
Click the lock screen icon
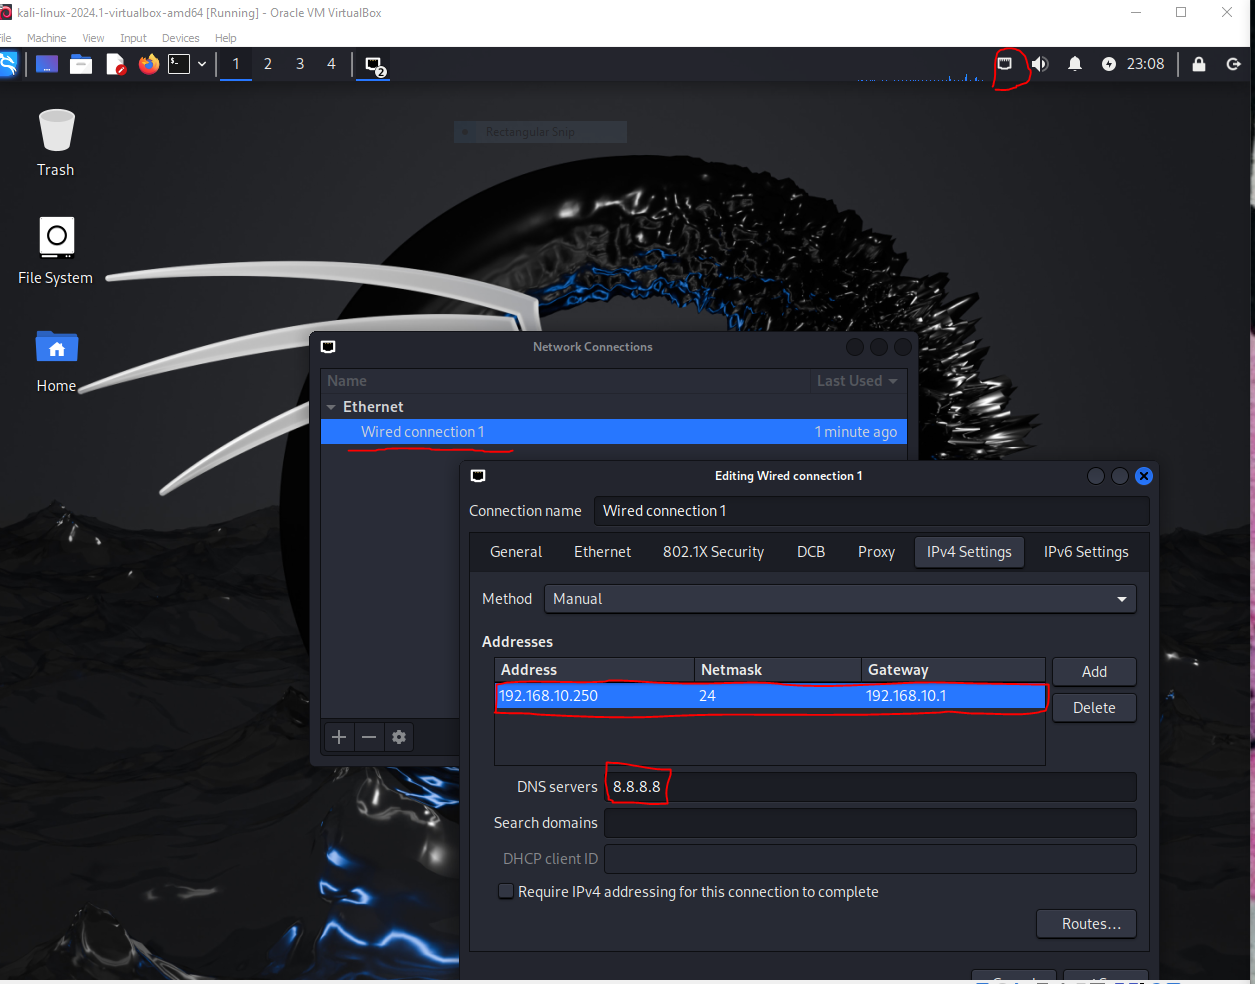1199,64
